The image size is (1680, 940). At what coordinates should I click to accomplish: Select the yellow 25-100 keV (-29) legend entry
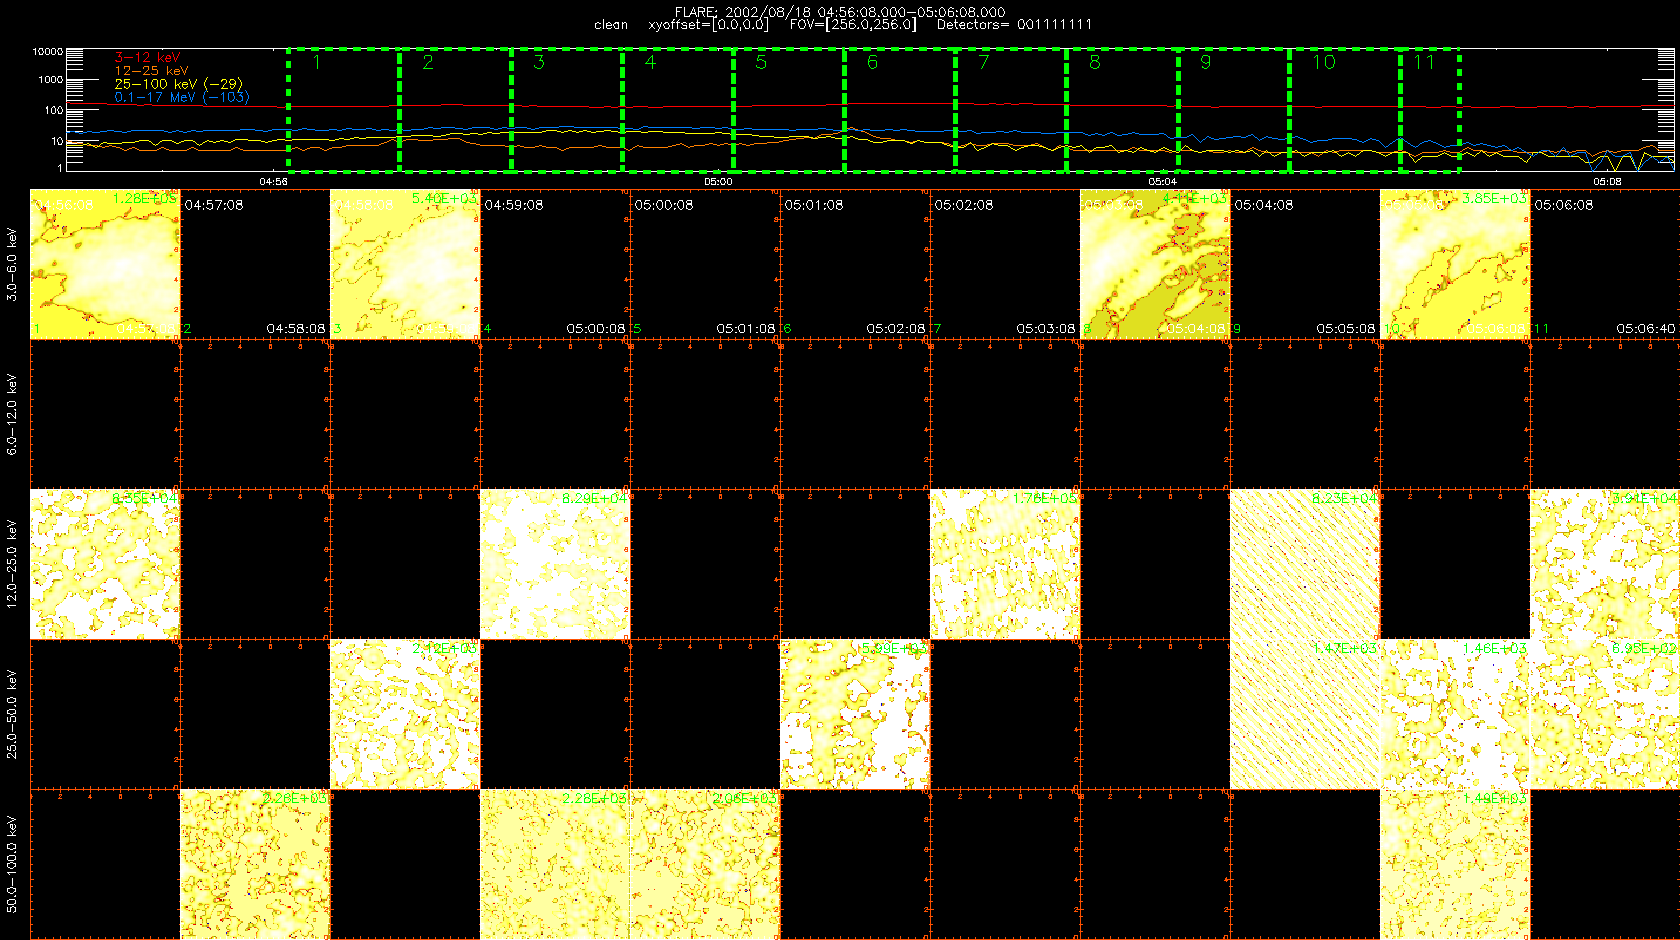click(178, 84)
